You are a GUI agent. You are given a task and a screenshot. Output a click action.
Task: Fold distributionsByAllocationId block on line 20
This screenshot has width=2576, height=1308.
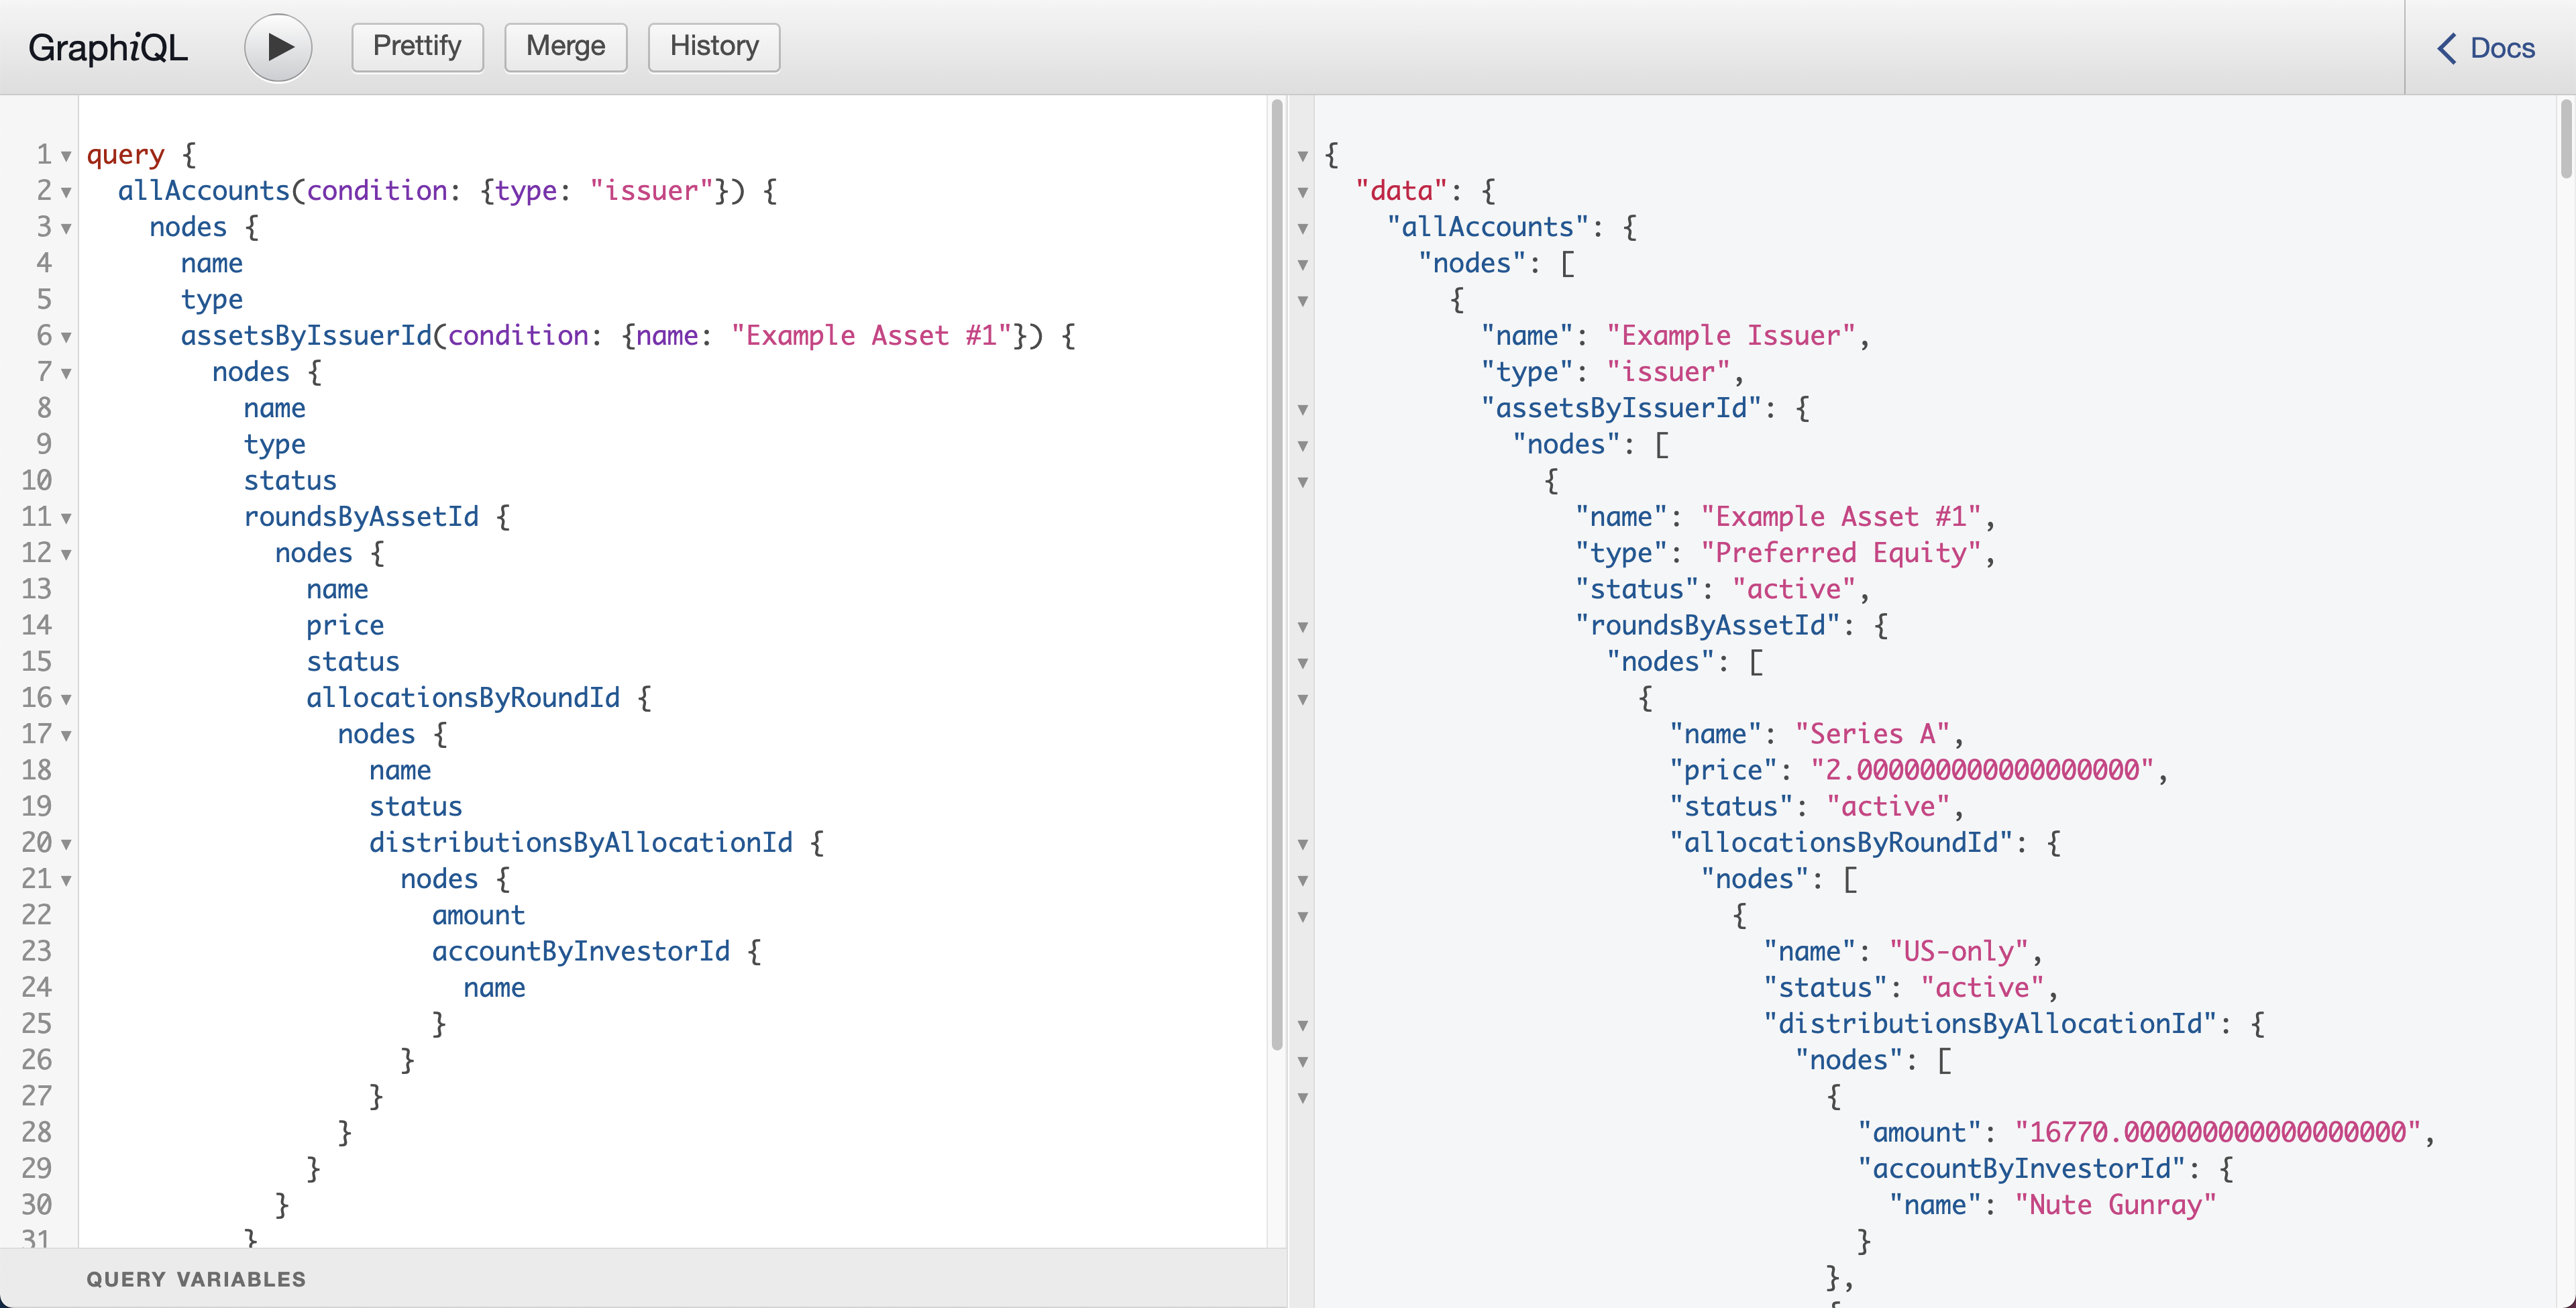pyautogui.click(x=66, y=844)
